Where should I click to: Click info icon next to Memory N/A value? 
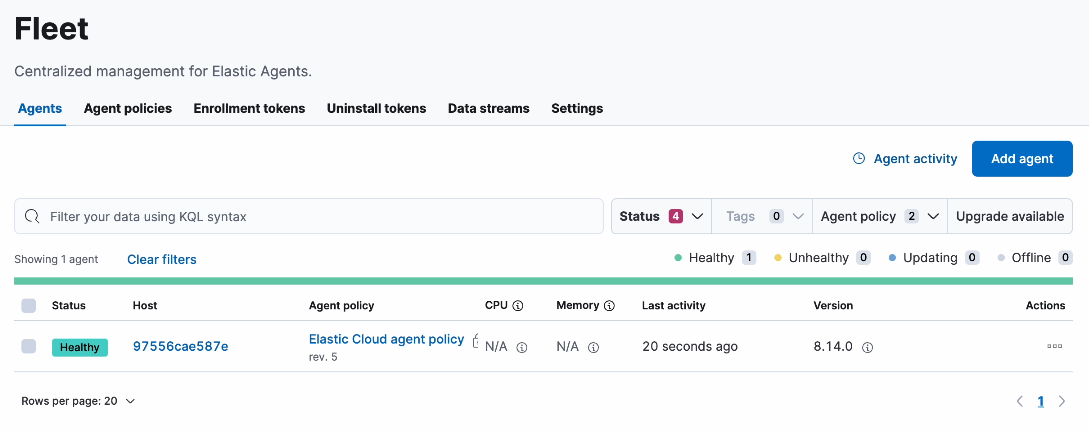[x=593, y=348]
